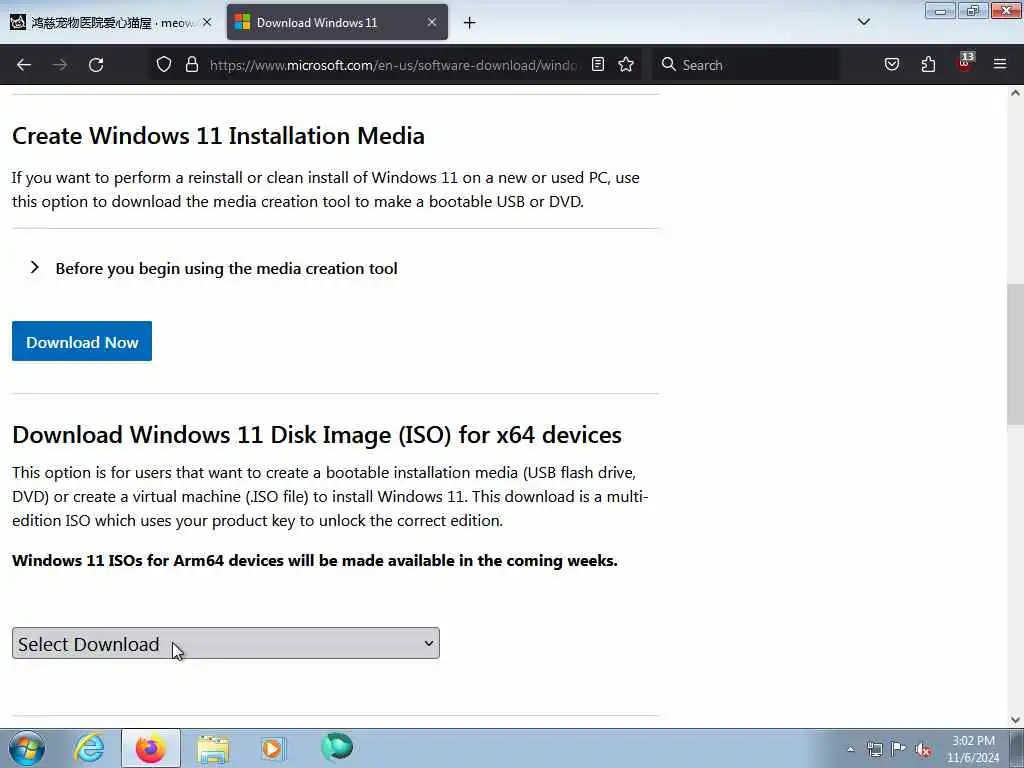Viewport: 1024px width, 768px height.
Task: Click the Arm64 devices availability notice
Action: (x=315, y=560)
